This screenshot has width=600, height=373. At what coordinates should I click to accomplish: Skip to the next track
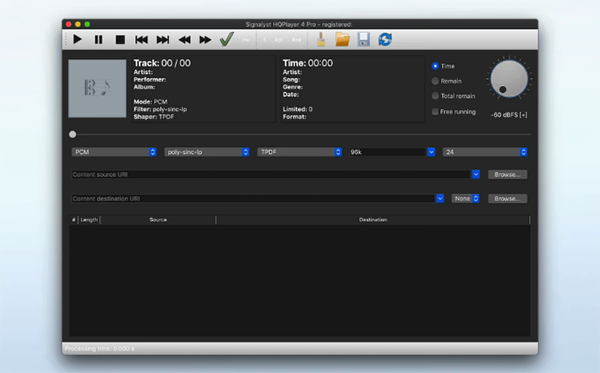click(163, 39)
